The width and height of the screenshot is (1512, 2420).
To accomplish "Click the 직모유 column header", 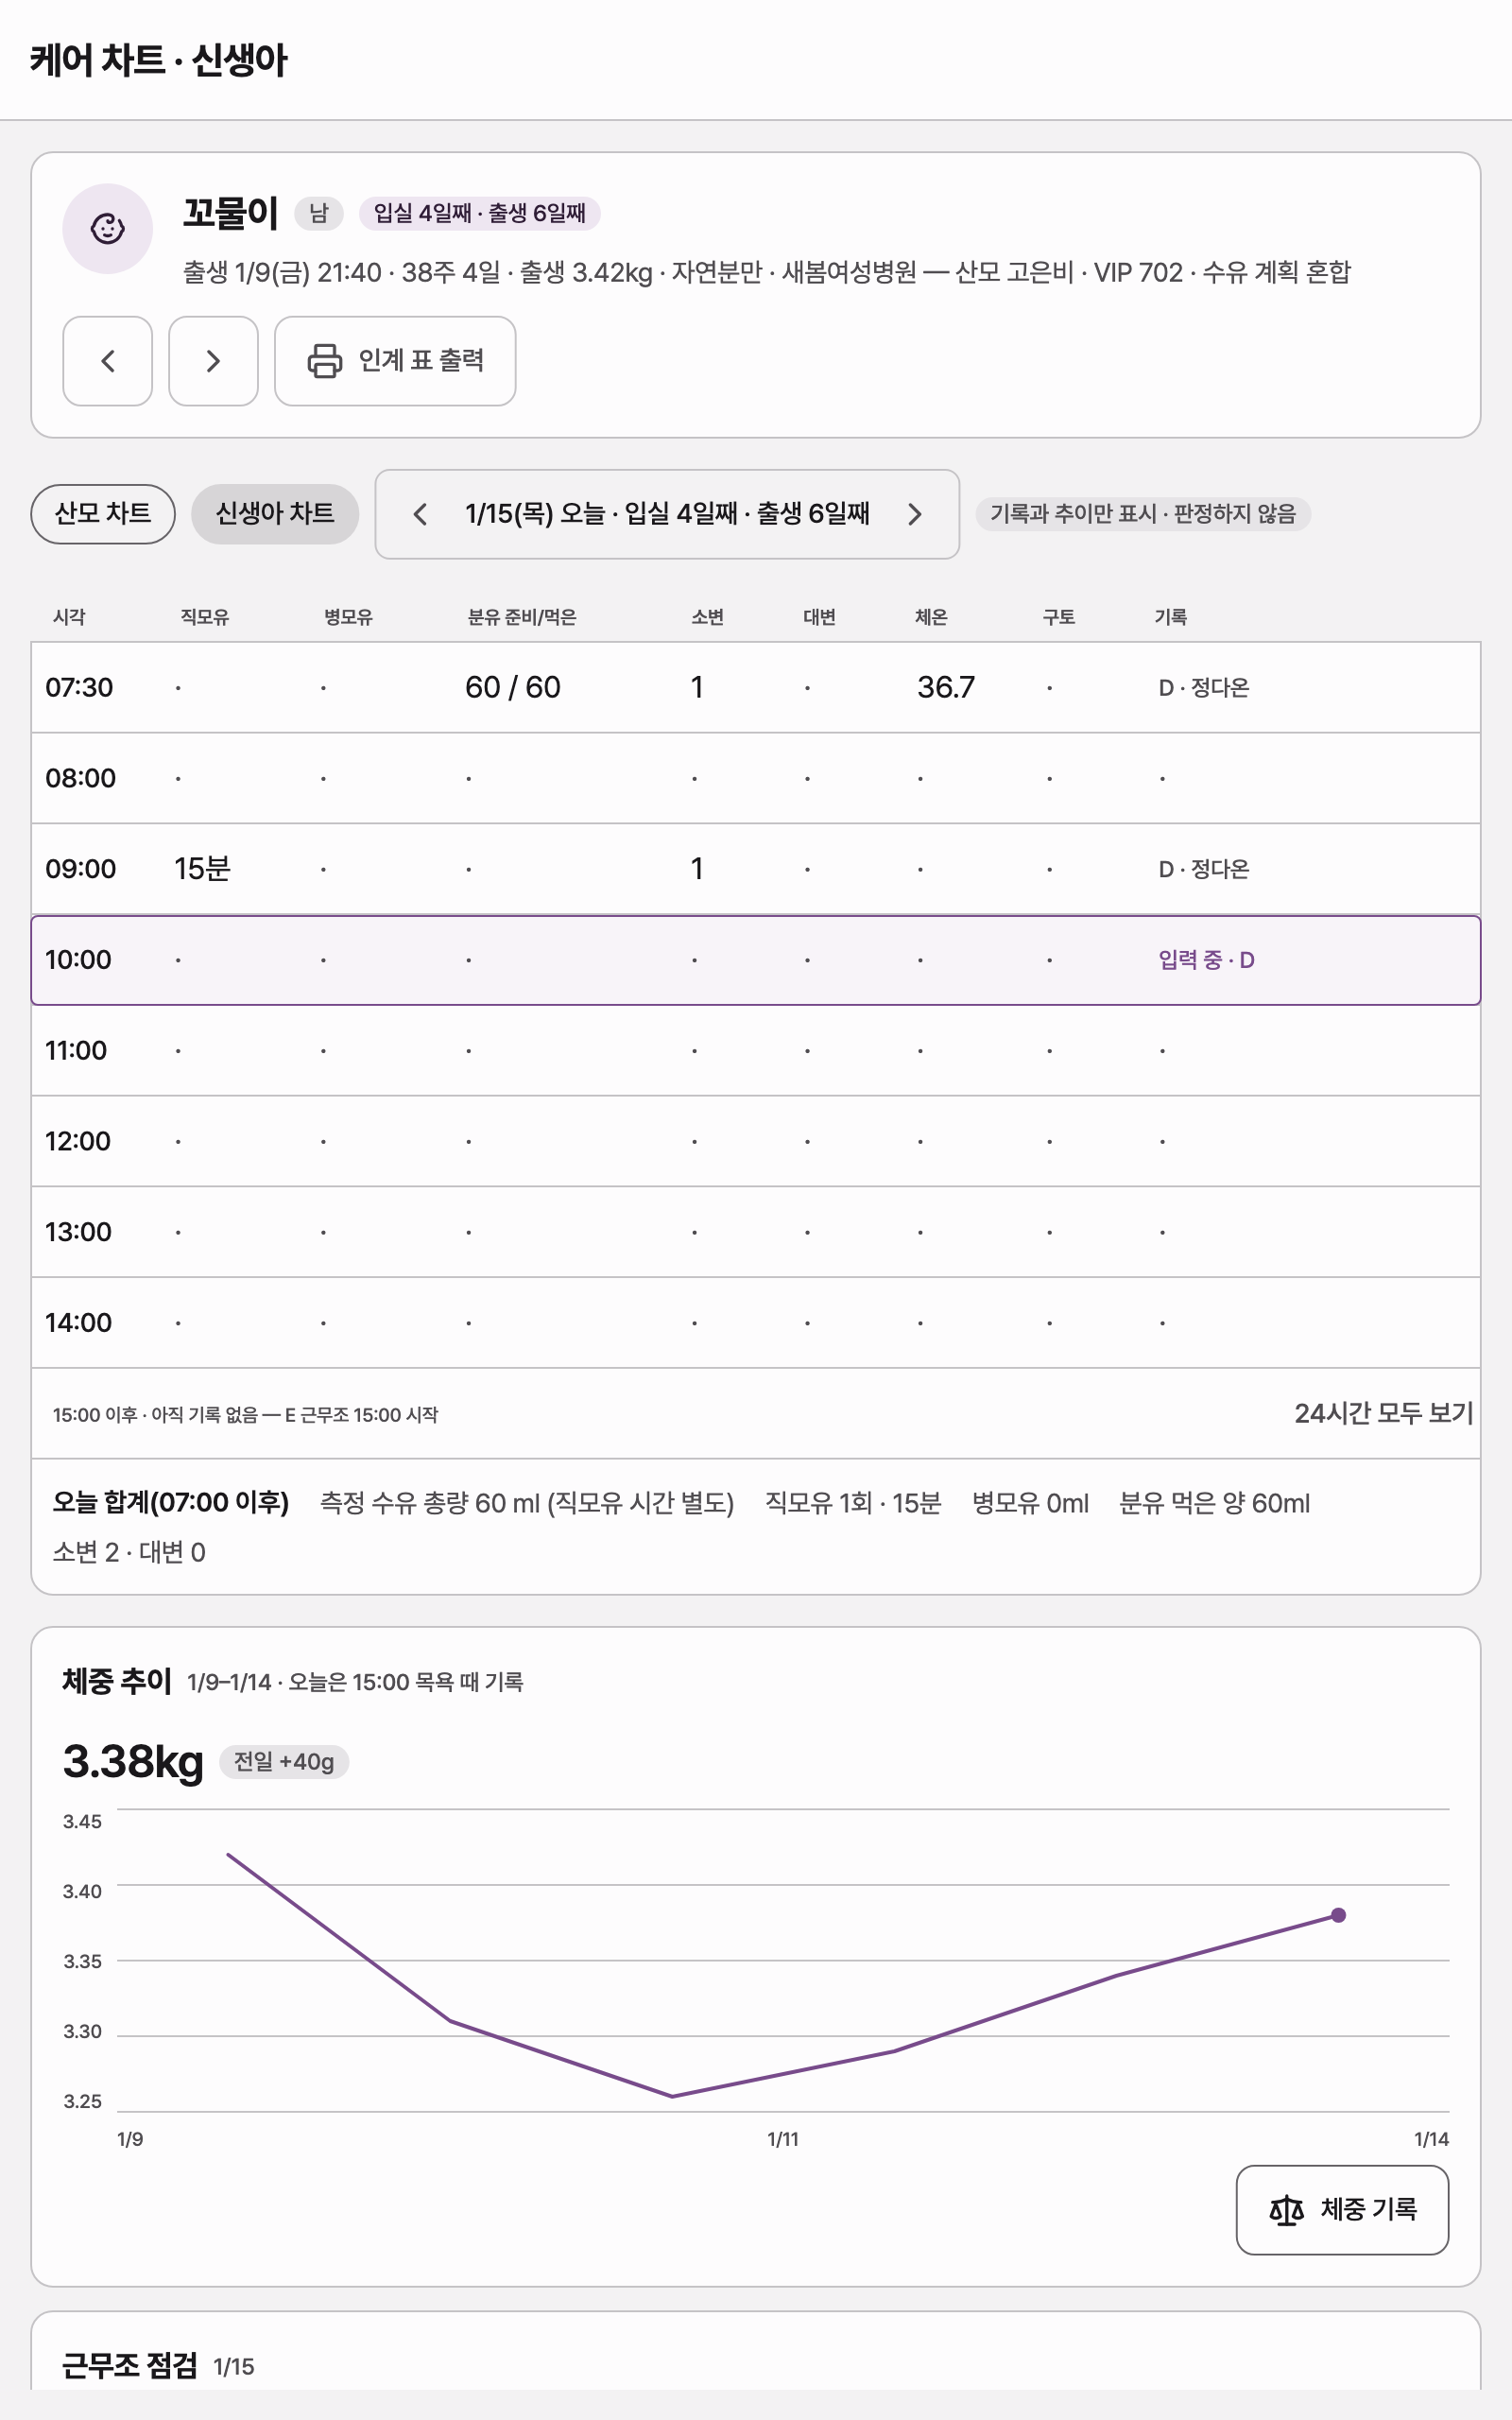I will point(204,617).
